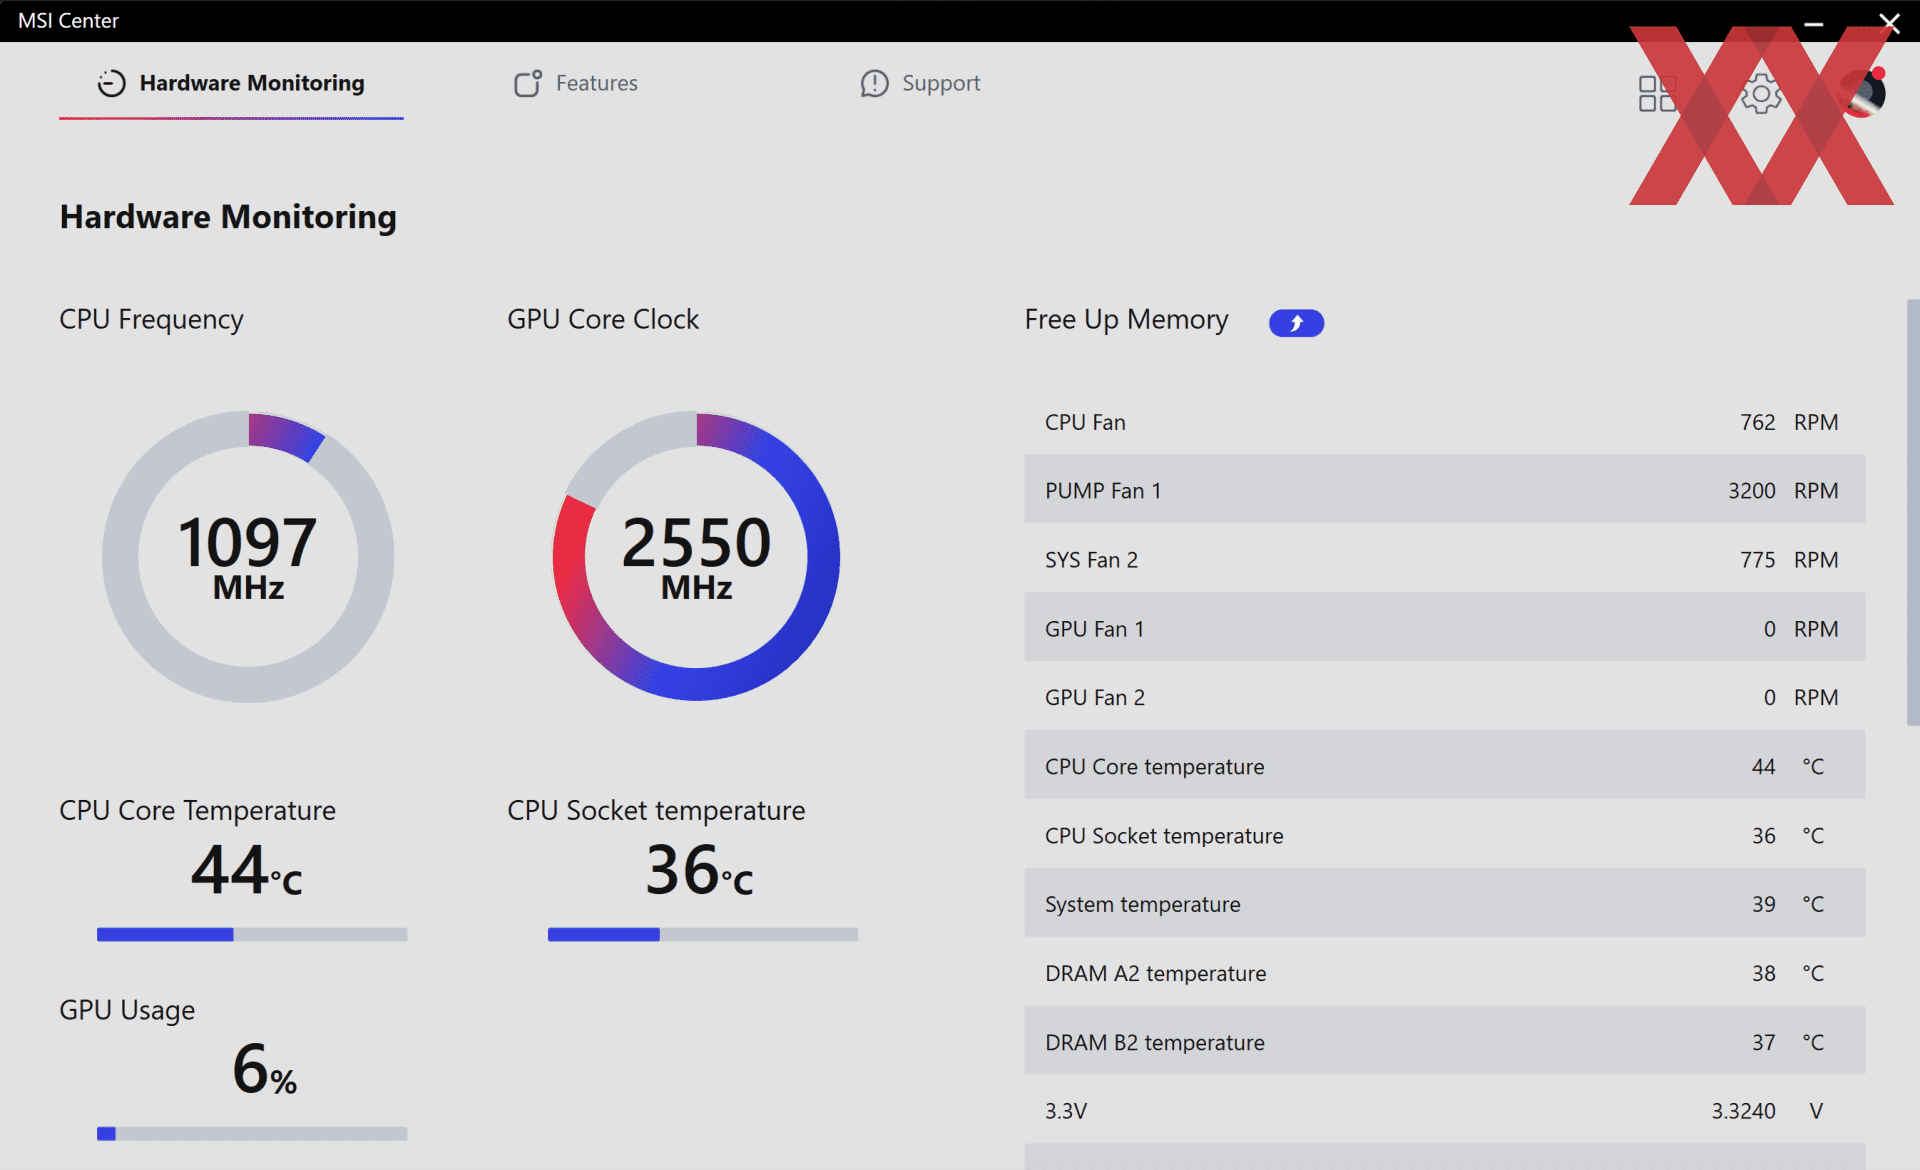Open the Support tab
This screenshot has width=1920, height=1170.
click(x=920, y=83)
